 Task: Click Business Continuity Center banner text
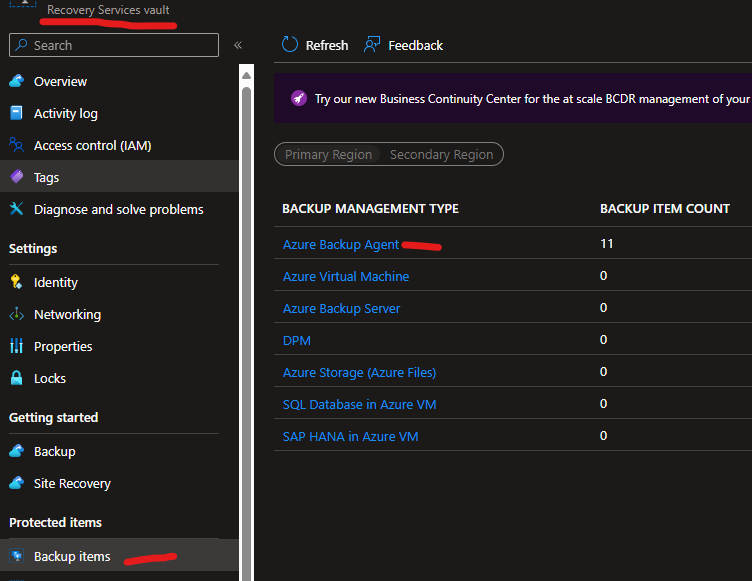click(532, 98)
